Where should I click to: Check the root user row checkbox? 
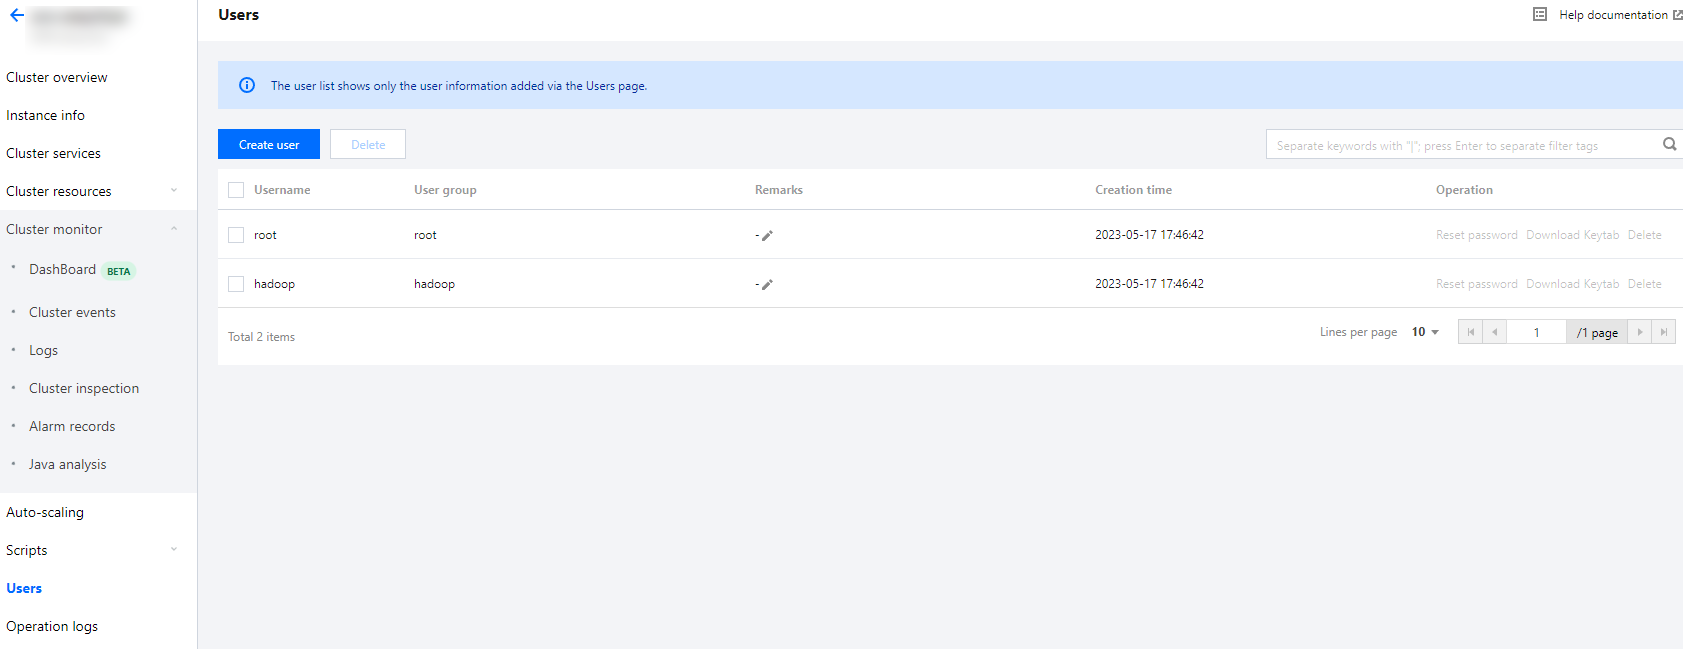236,235
